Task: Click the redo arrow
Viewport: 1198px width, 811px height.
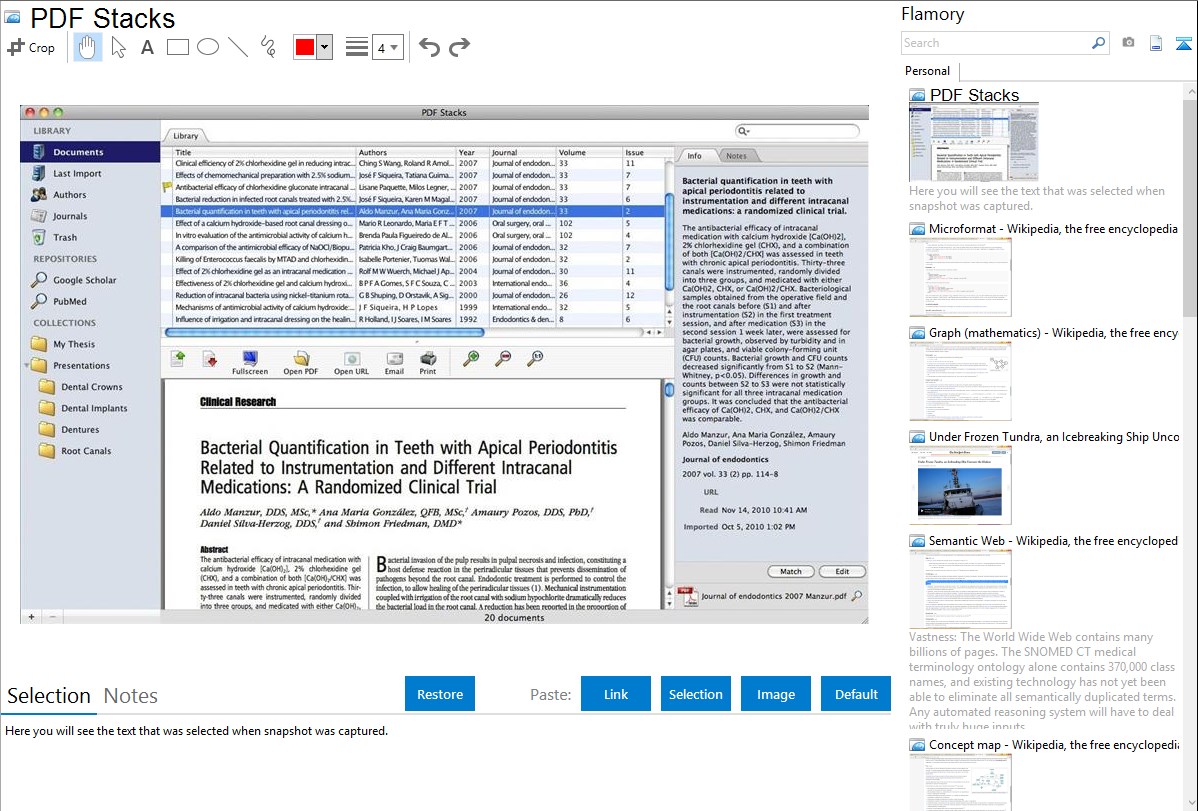Action: click(459, 47)
